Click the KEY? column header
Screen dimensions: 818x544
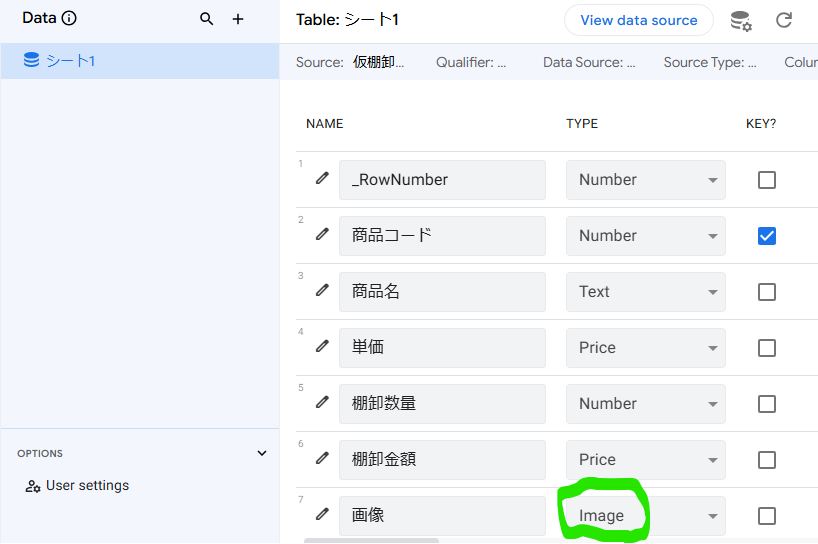click(x=761, y=124)
